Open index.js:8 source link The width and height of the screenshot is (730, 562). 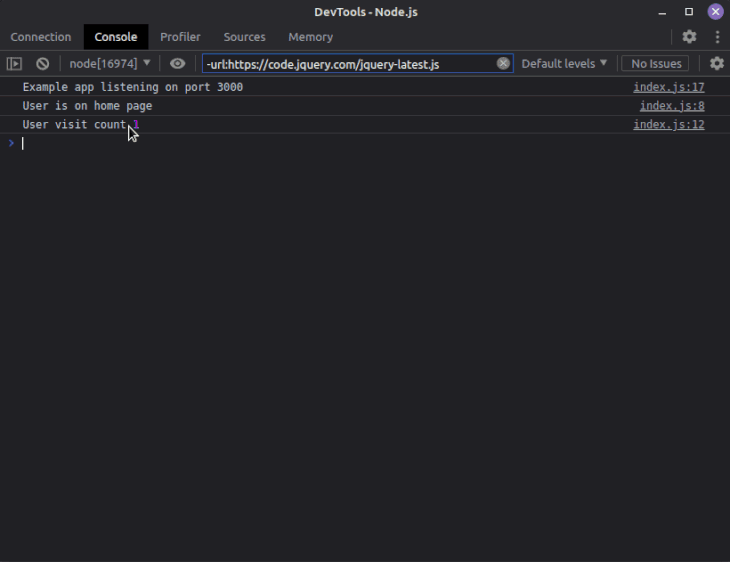pos(672,106)
